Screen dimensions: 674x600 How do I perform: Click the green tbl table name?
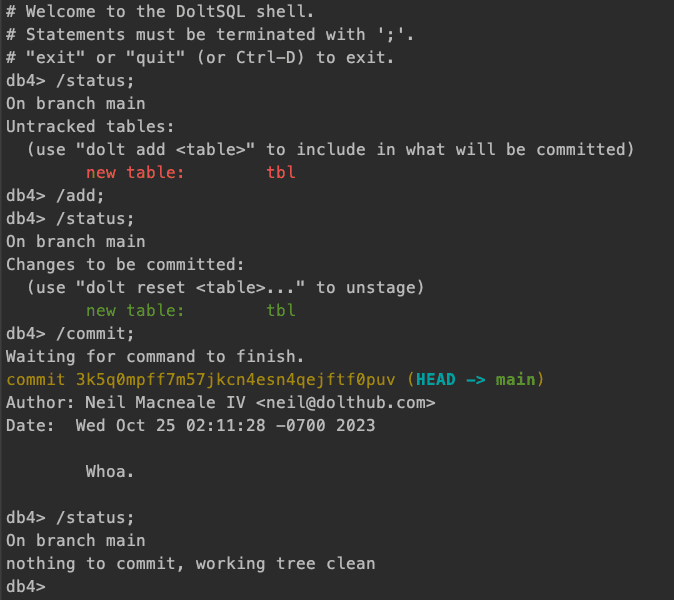[281, 310]
